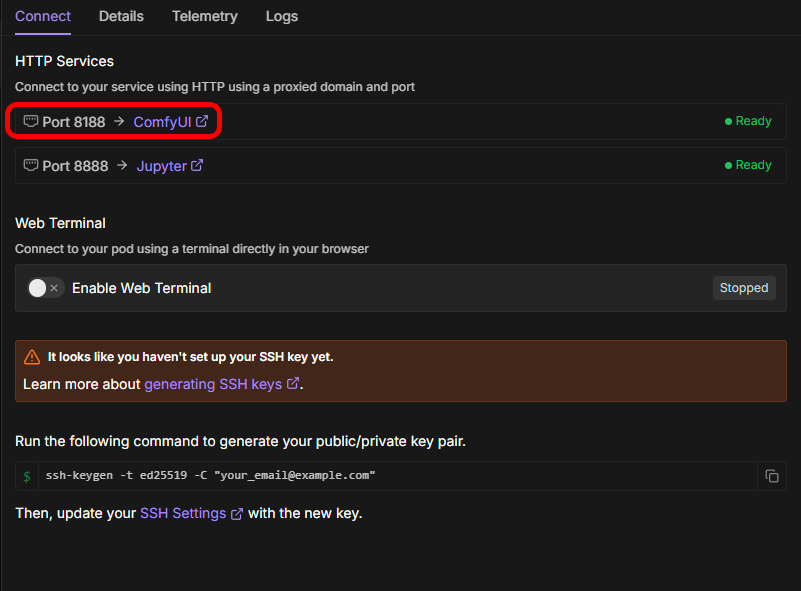Open the ComfyUI link on port 8188
The image size is (801, 591).
click(x=162, y=122)
